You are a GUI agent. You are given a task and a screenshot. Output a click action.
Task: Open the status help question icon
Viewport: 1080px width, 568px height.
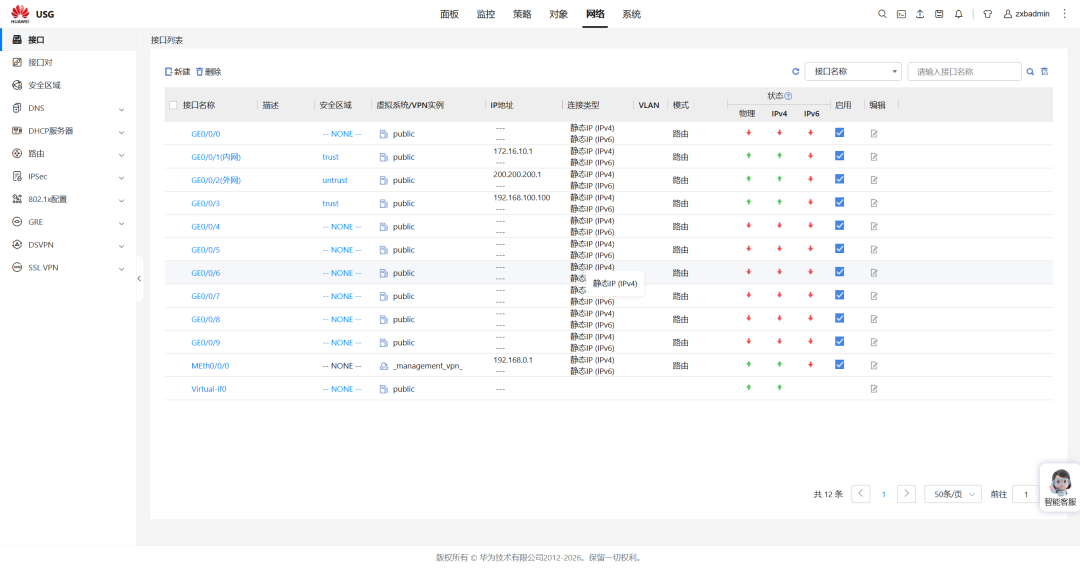(x=788, y=96)
